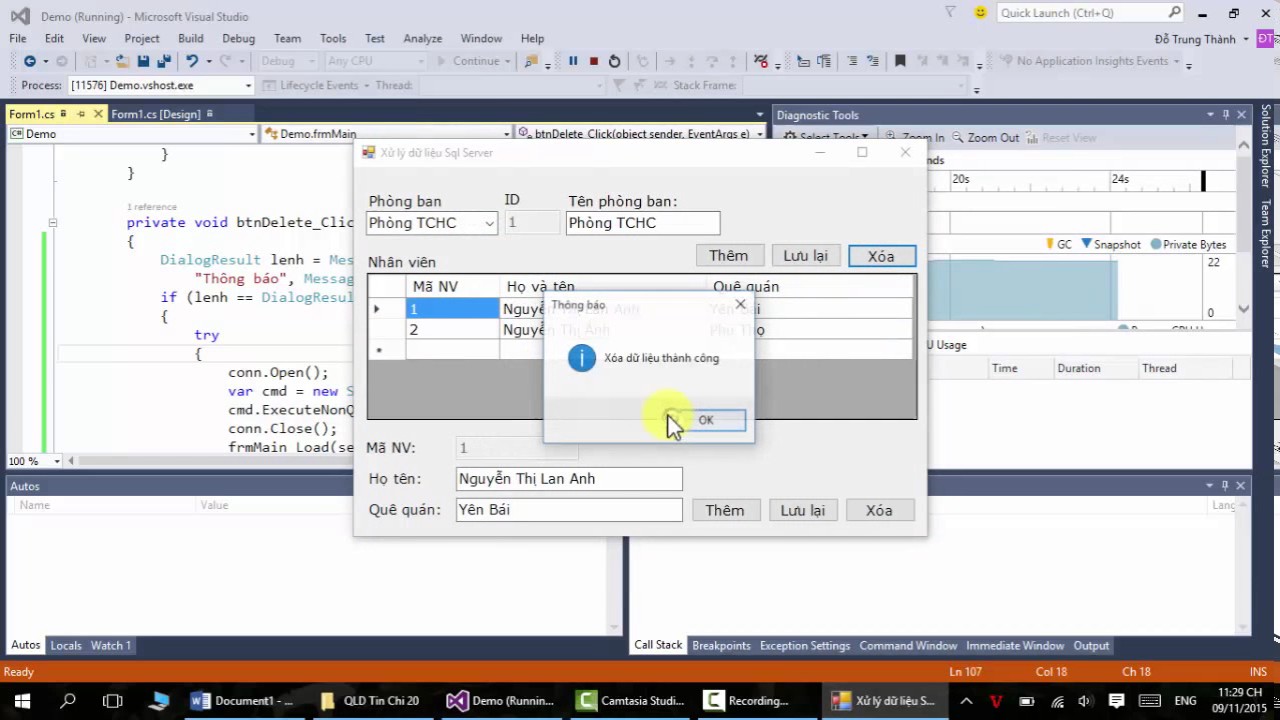The image size is (1280, 720).
Task: Click the Zoom Out magnifier in Diagnostic Tools
Action: [958, 137]
